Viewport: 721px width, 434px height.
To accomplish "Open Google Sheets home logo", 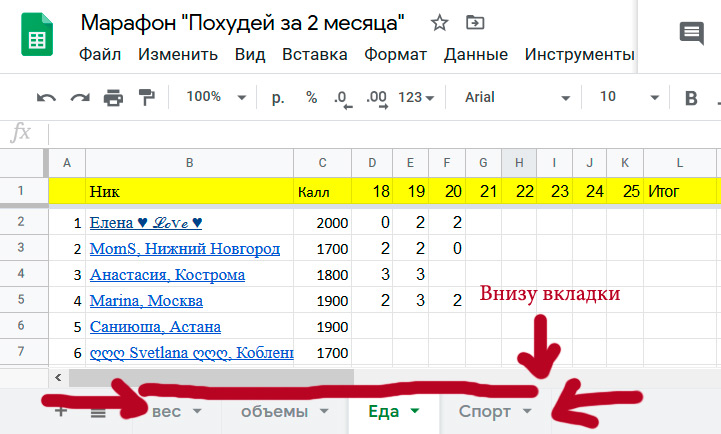I will 38,38.
